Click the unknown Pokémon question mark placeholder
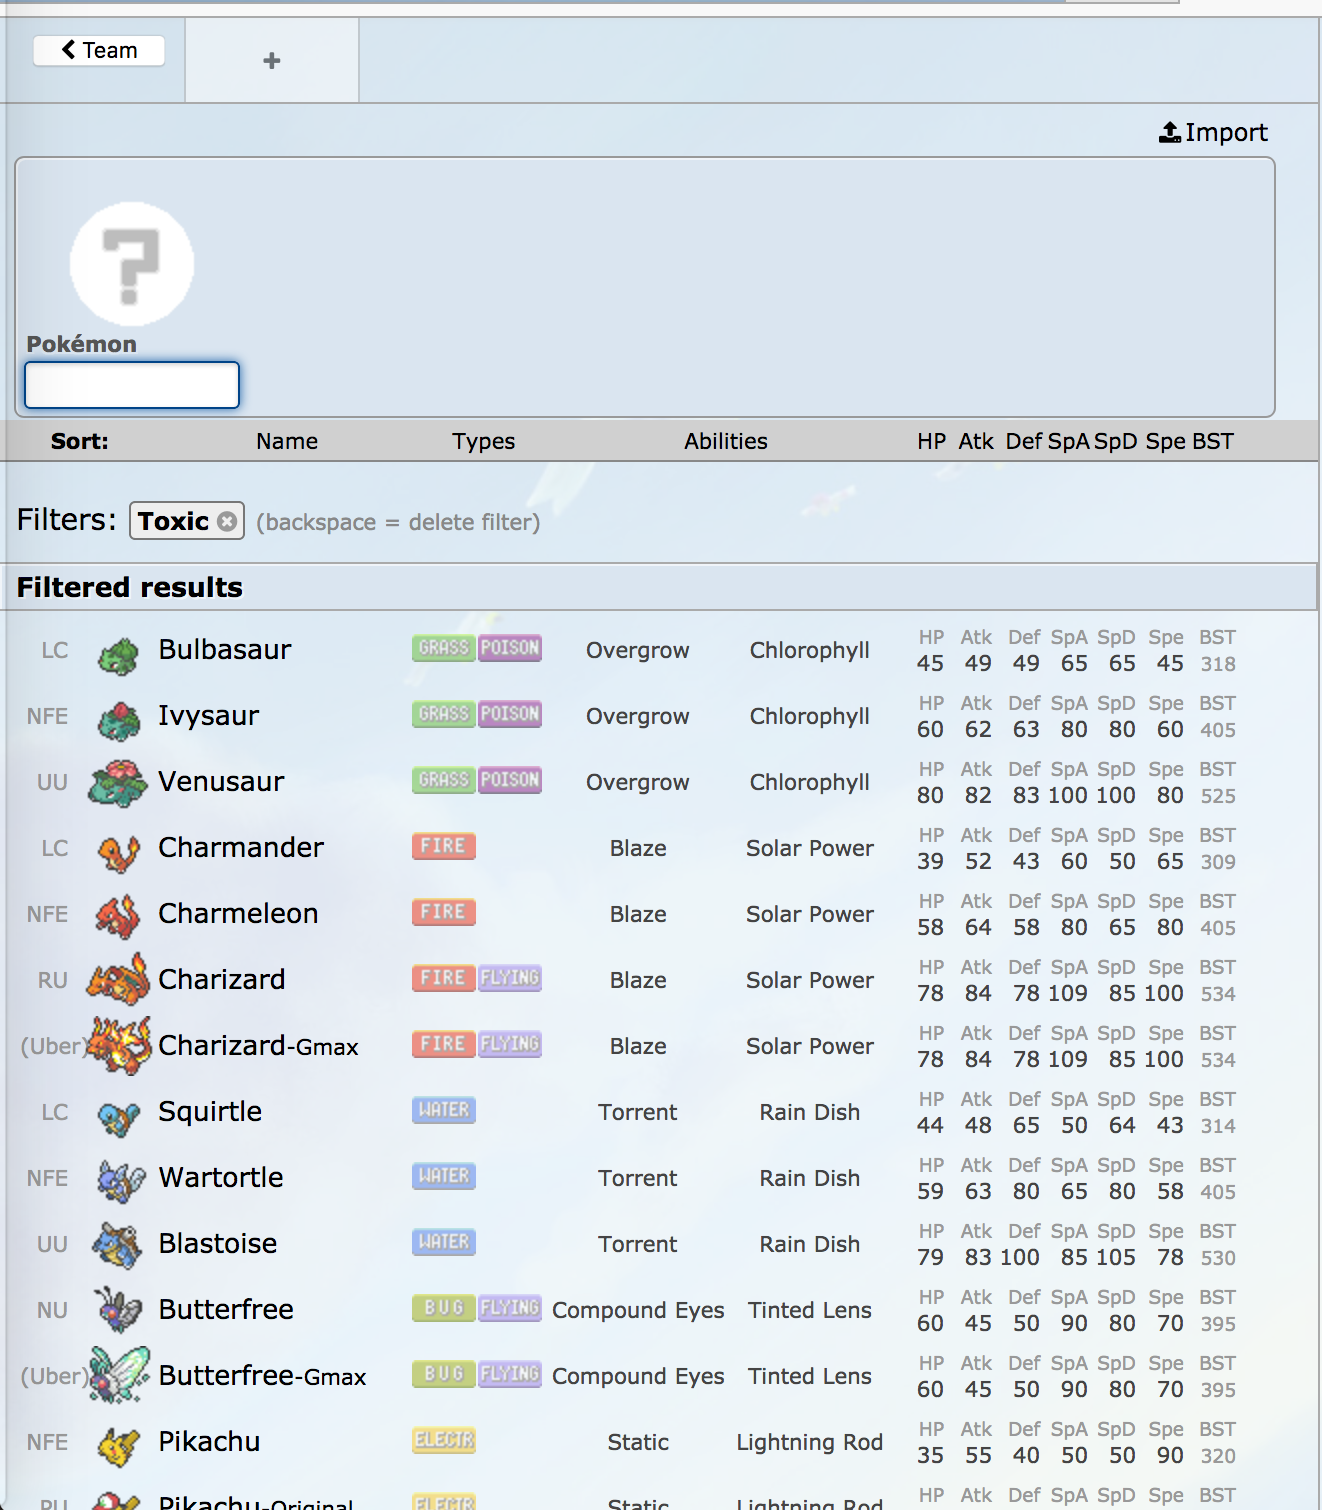Viewport: 1322px width, 1510px height. [132, 265]
